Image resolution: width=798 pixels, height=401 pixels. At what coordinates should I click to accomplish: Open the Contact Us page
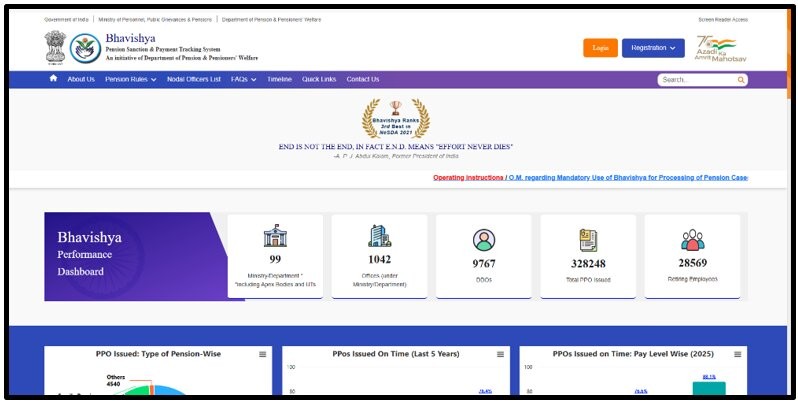[363, 79]
